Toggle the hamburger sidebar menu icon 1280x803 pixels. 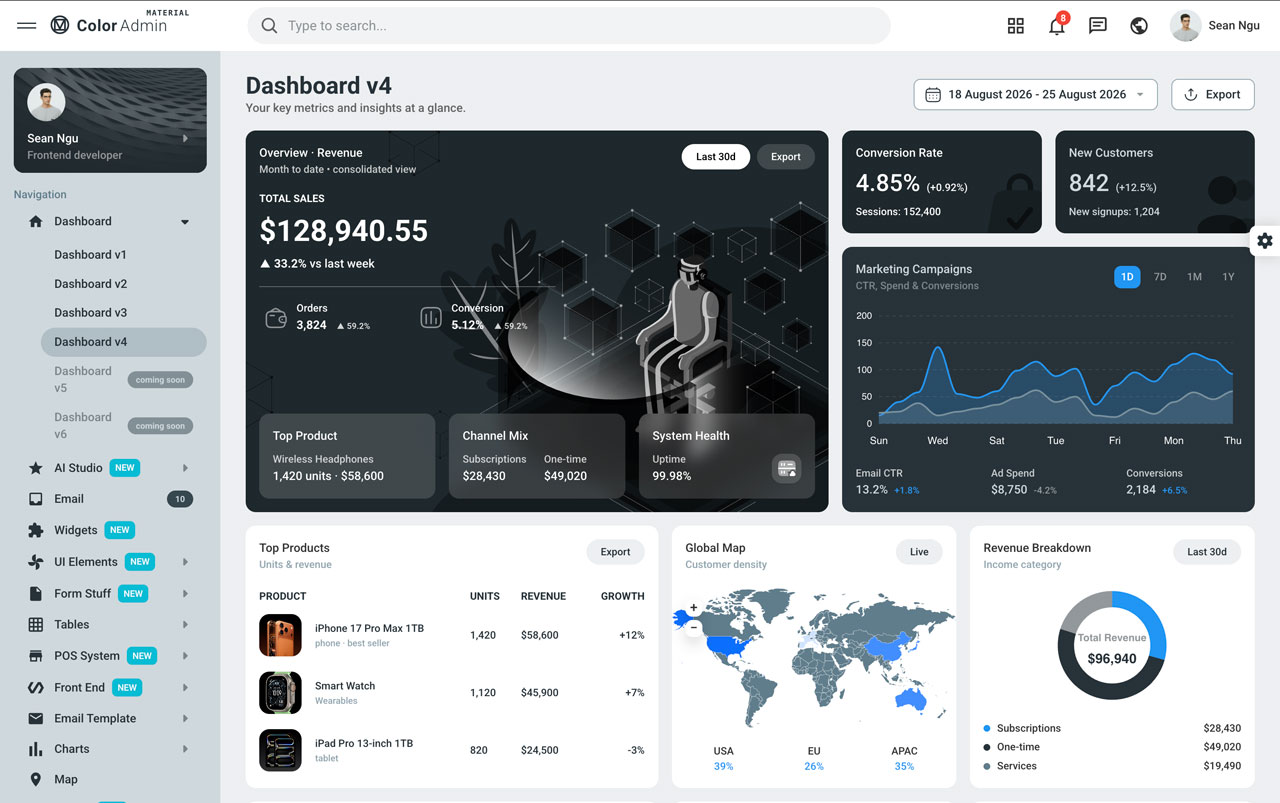tap(27, 25)
